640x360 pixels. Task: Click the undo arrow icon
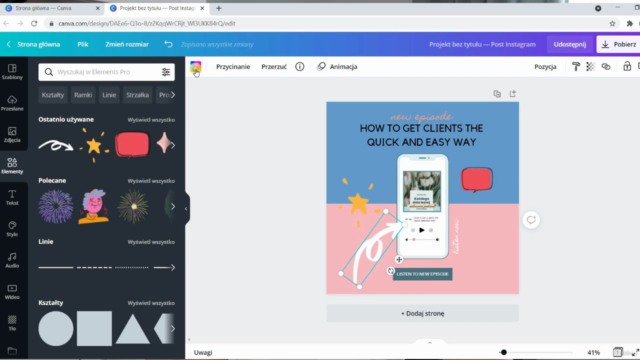(168, 44)
